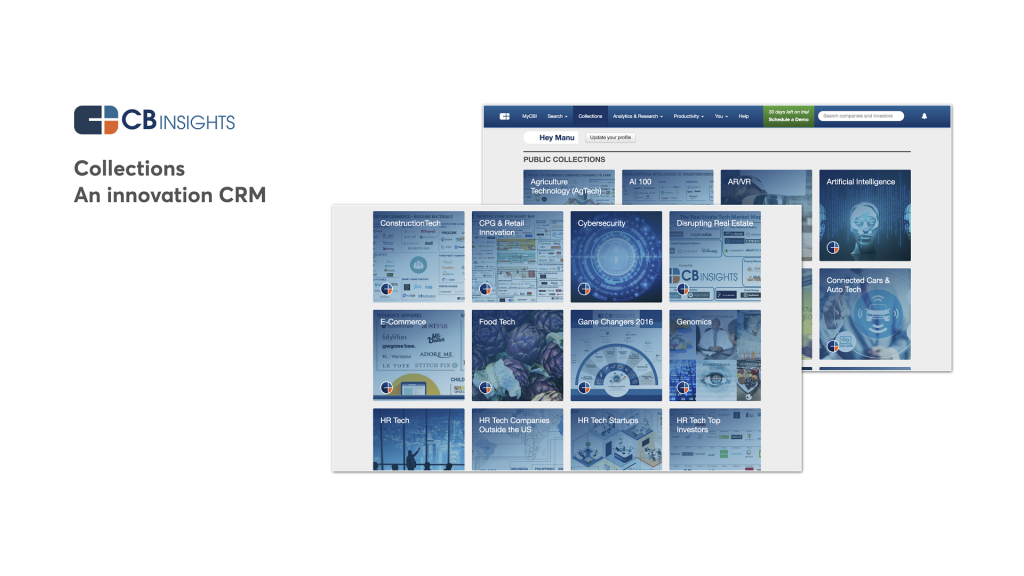Open the HR Tech Top Investors collection

click(x=715, y=440)
